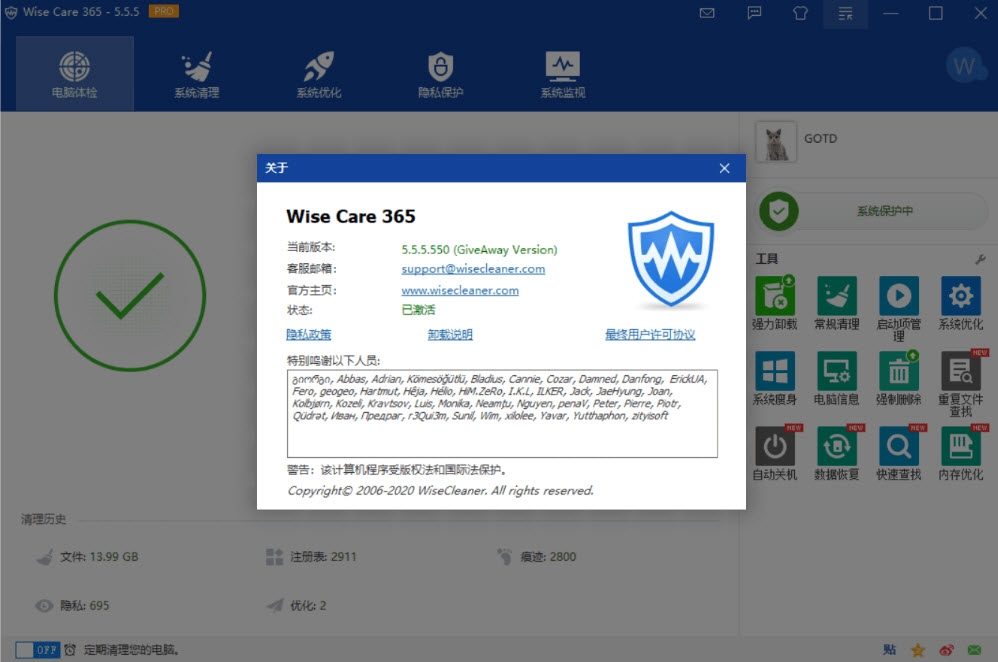The image size is (998, 662).
Task: Click the wrench icon beside 工具
Action: 980,259
